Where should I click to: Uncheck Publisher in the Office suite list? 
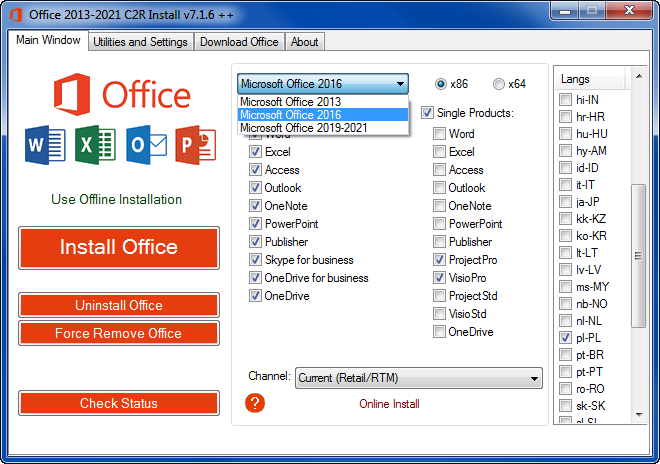point(255,242)
